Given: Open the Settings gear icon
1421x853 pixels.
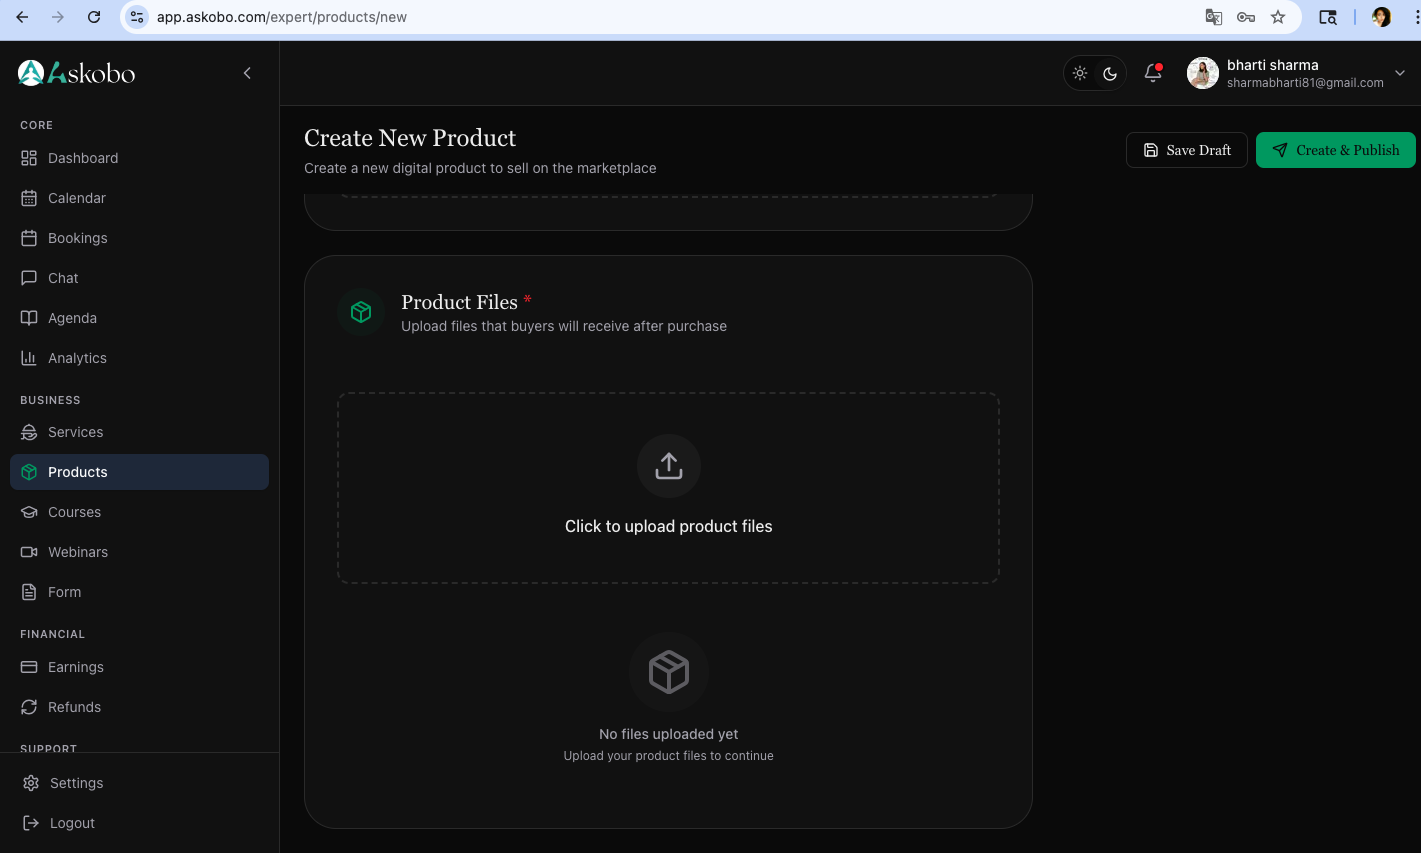Looking at the screenshot, I should click(x=31, y=783).
